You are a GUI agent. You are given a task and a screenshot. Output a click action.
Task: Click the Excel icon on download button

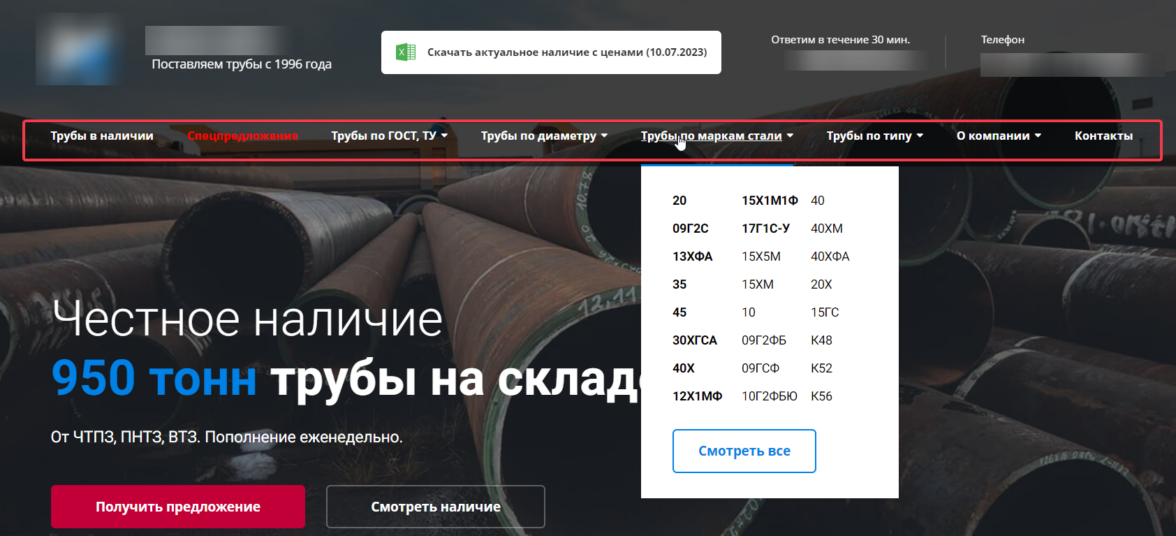(406, 52)
